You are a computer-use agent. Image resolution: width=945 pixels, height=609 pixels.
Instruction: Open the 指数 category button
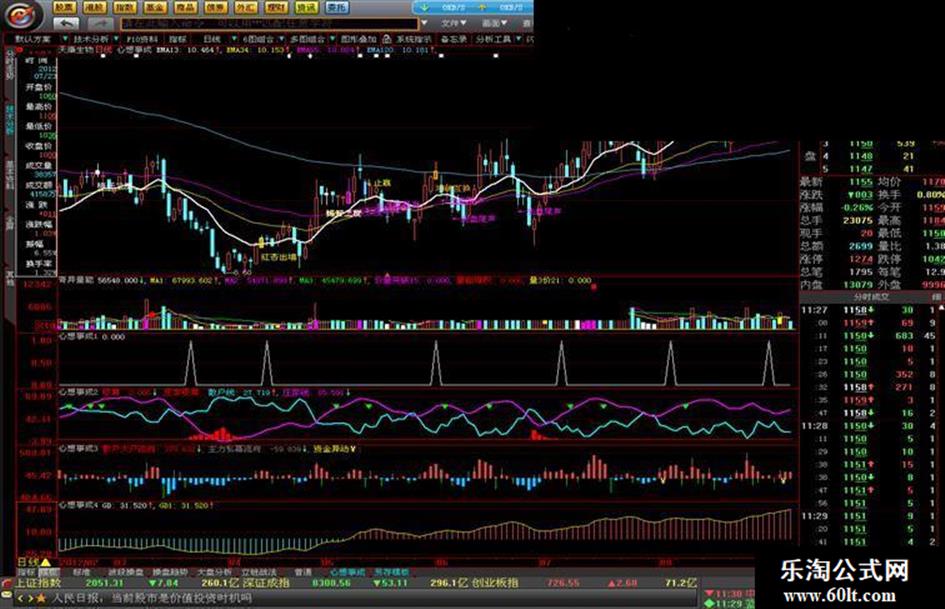click(124, 7)
